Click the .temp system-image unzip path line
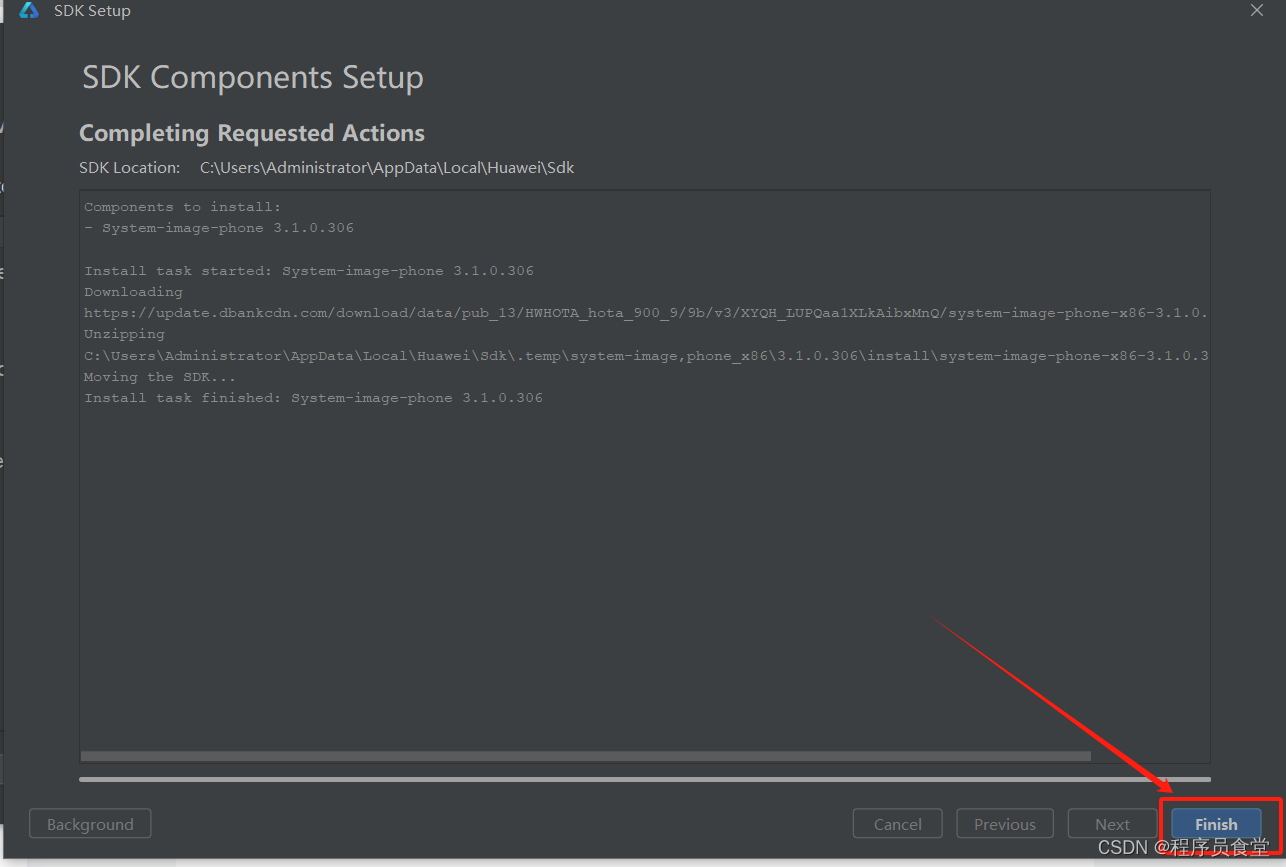Viewport: 1286px width, 867px height. (x=646, y=355)
